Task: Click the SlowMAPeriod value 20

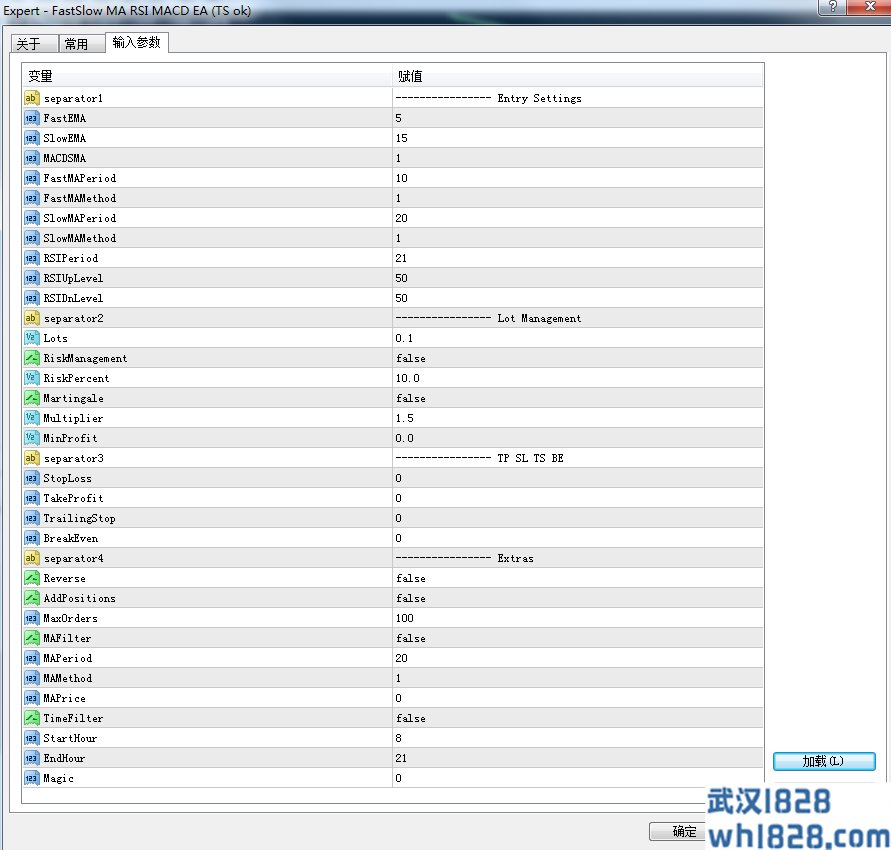Action: pyautogui.click(x=402, y=218)
